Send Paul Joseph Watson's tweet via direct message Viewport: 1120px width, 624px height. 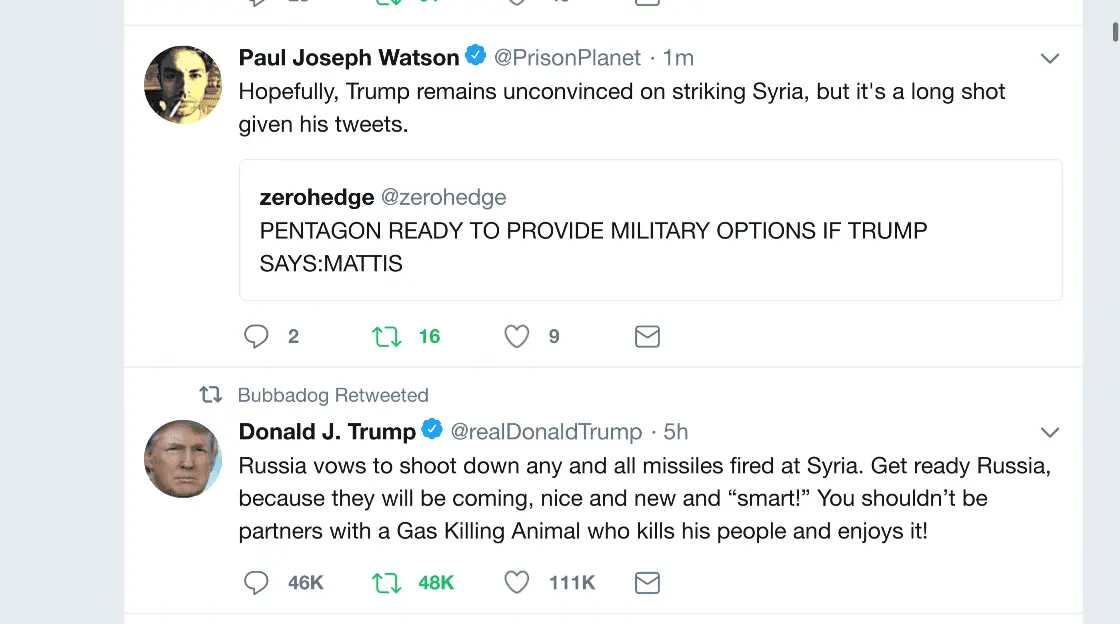[647, 337]
